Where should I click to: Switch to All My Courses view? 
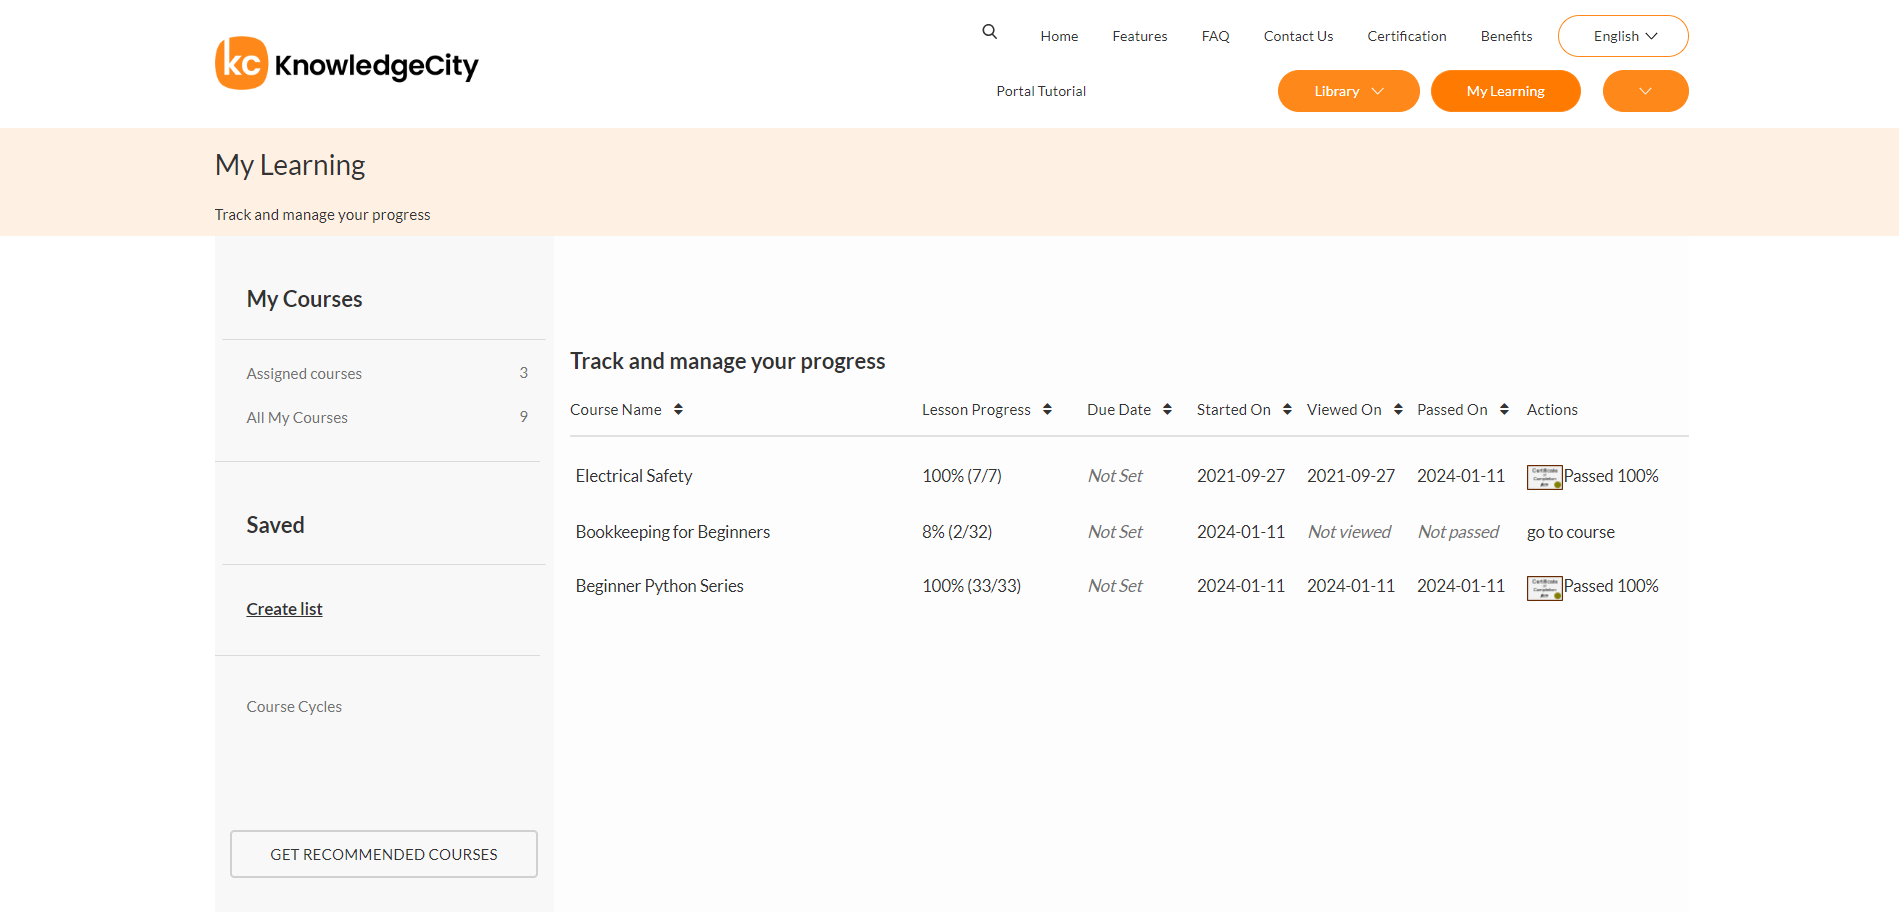pyautogui.click(x=297, y=417)
